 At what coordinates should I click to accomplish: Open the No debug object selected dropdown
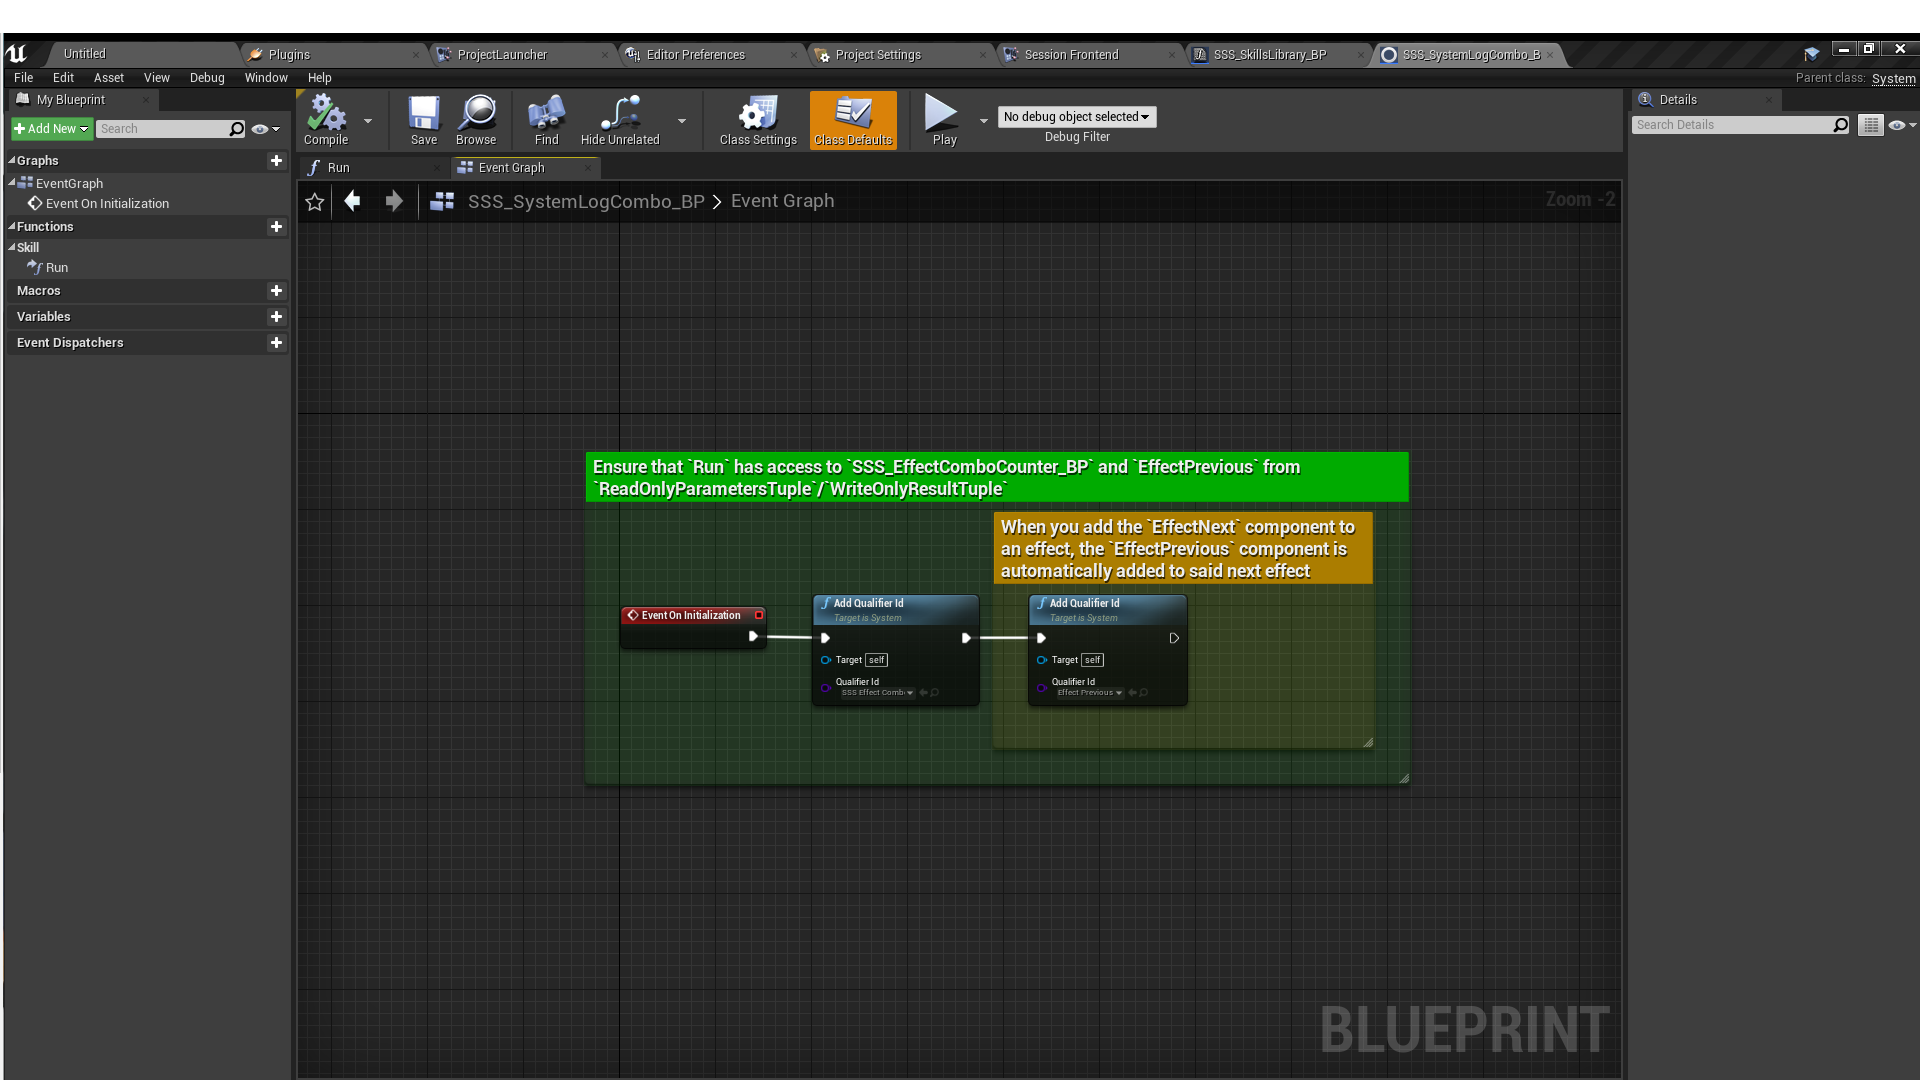[x=1076, y=117]
